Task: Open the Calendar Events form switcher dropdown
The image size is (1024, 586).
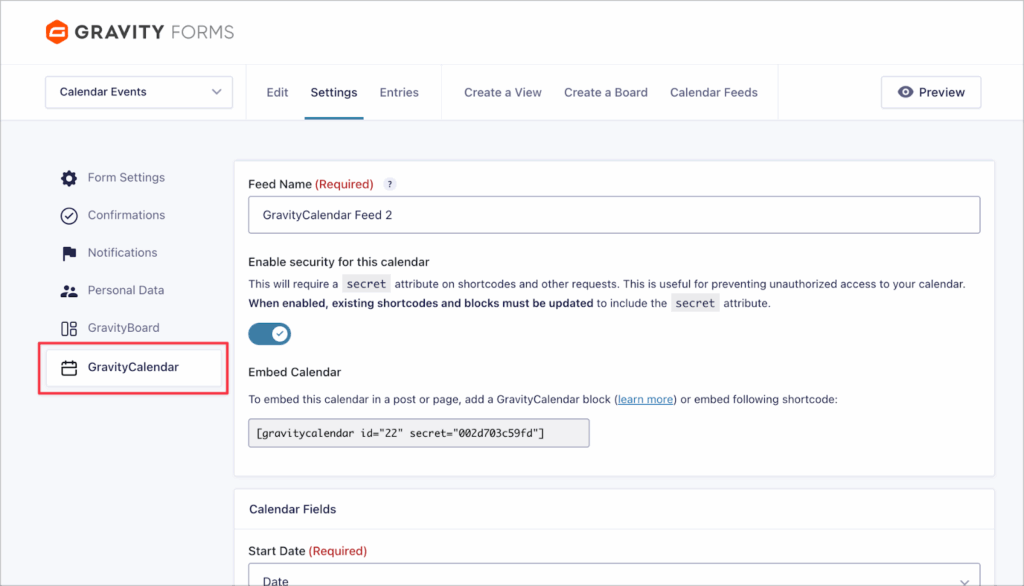Action: [x=138, y=92]
